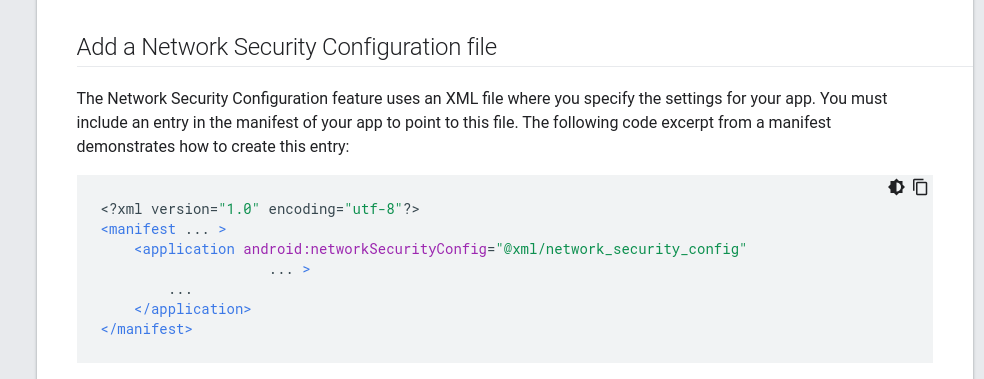Click the word "encoding" in the XML declaration
Screen dimensions: 984x379
point(302,209)
